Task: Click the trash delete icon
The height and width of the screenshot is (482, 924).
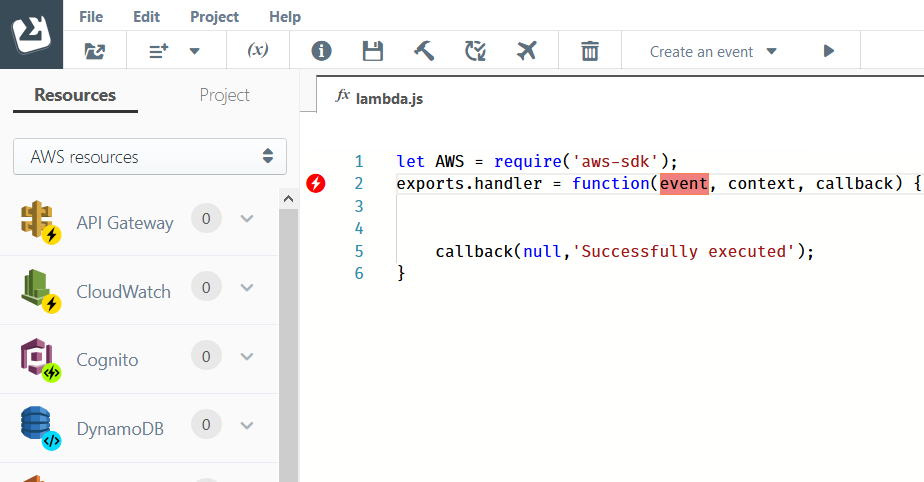Action: 590,51
